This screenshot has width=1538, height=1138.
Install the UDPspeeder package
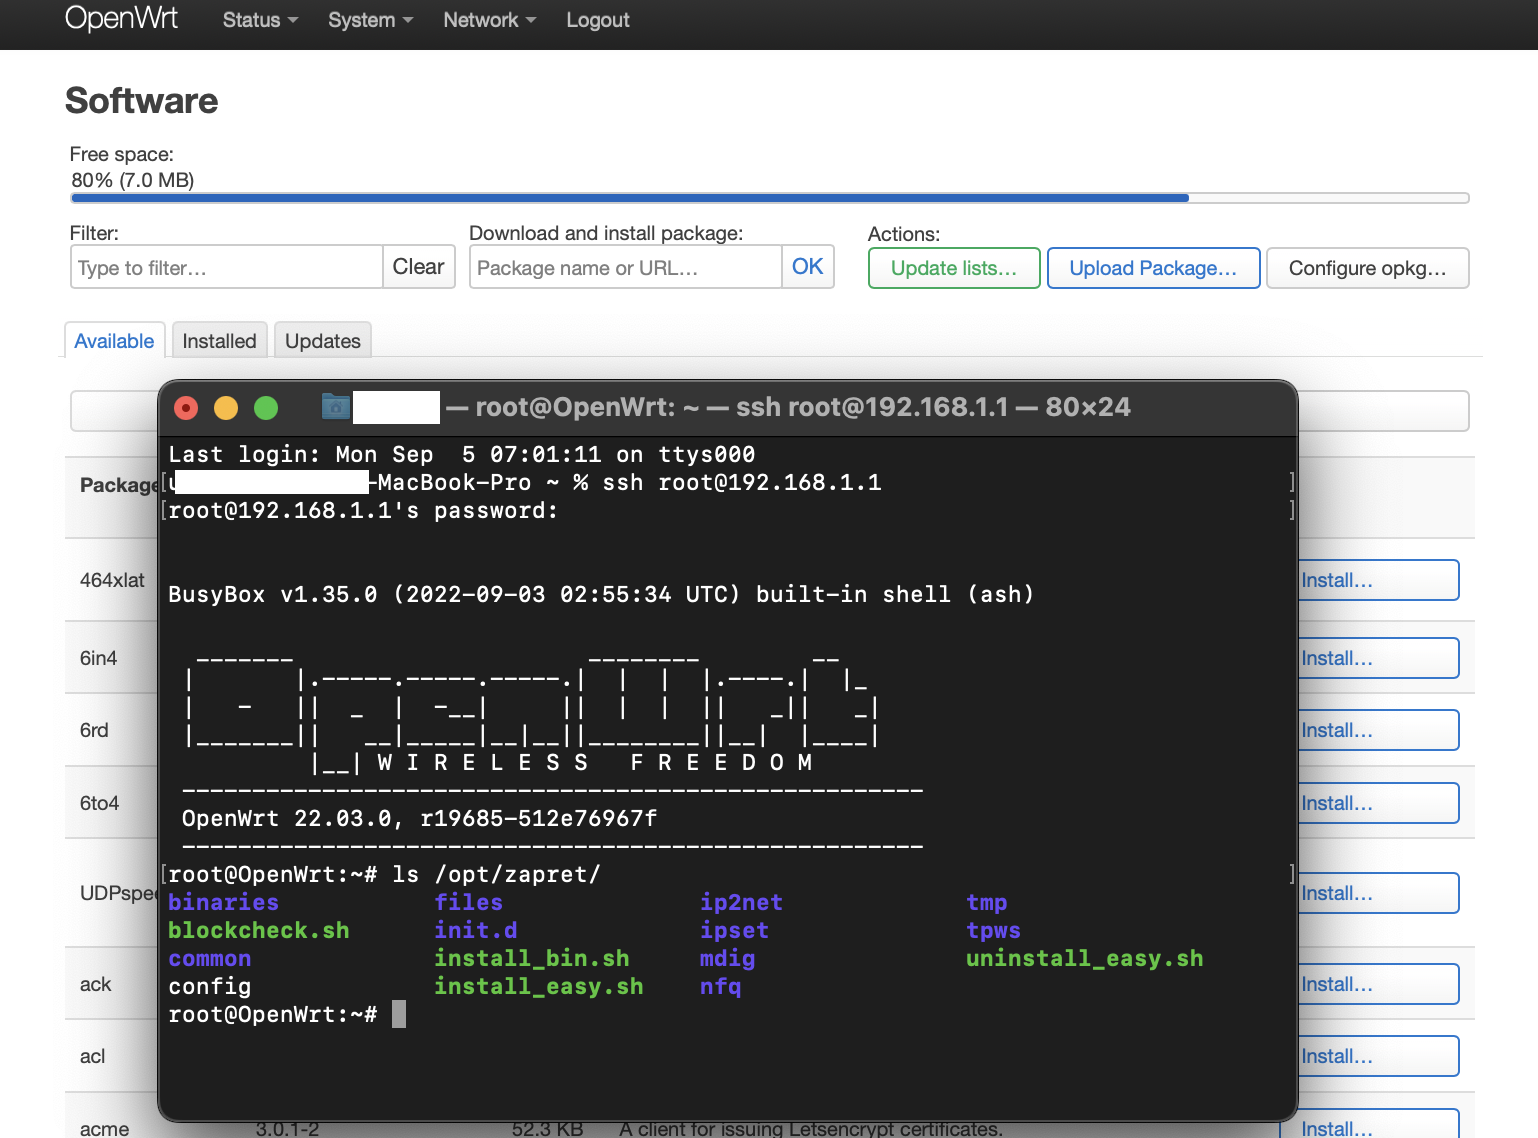(1379, 893)
